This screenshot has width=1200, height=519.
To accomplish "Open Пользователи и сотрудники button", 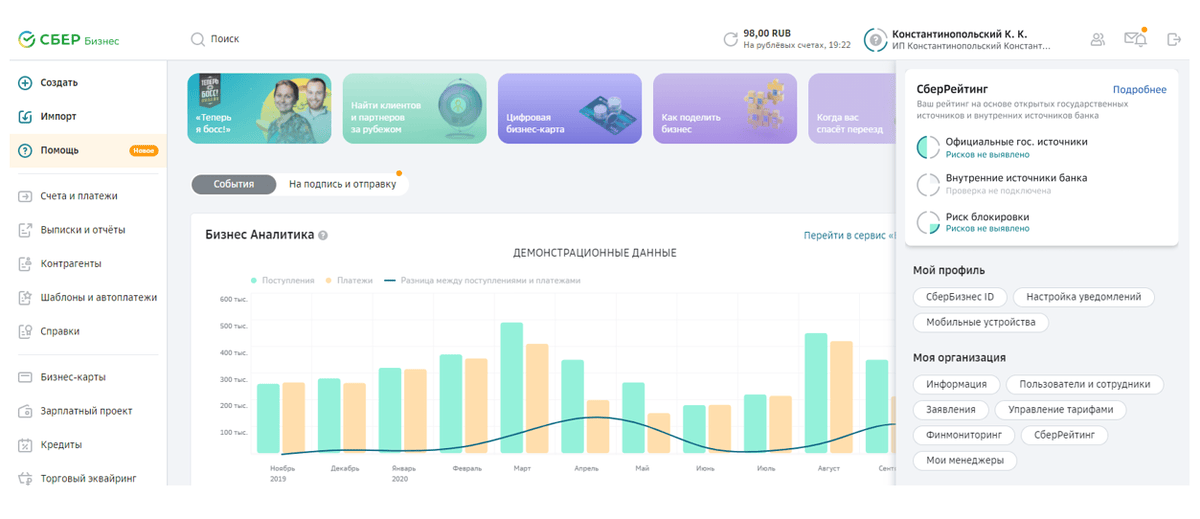I will point(1084,384).
